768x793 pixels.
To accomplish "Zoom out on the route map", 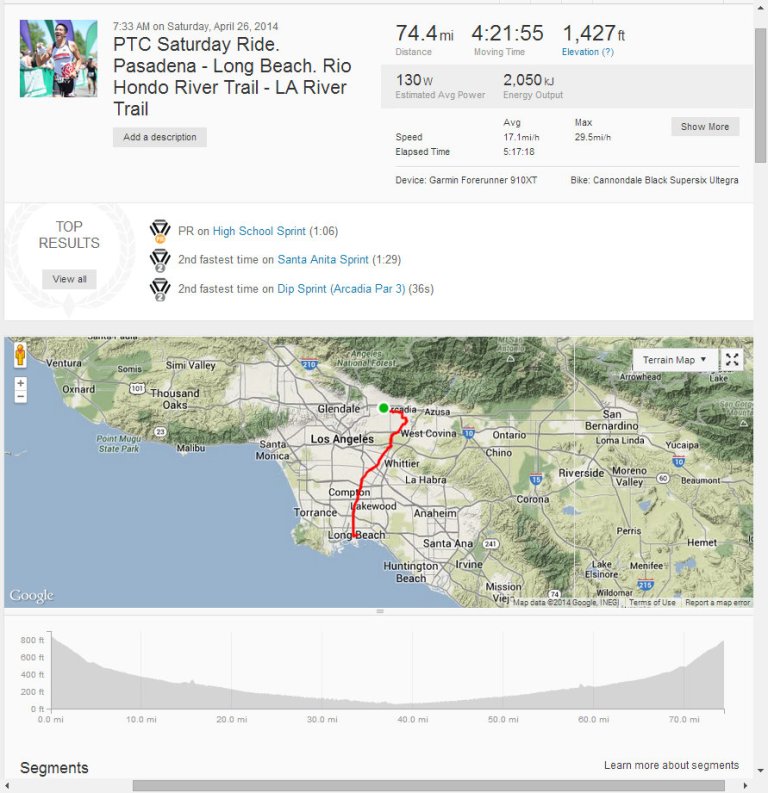I will [20, 397].
